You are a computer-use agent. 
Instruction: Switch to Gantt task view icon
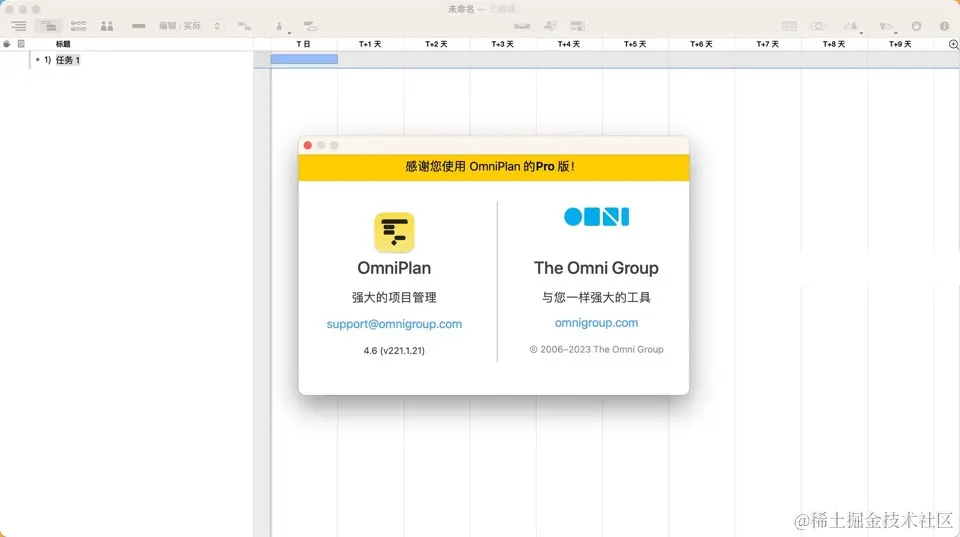48,26
